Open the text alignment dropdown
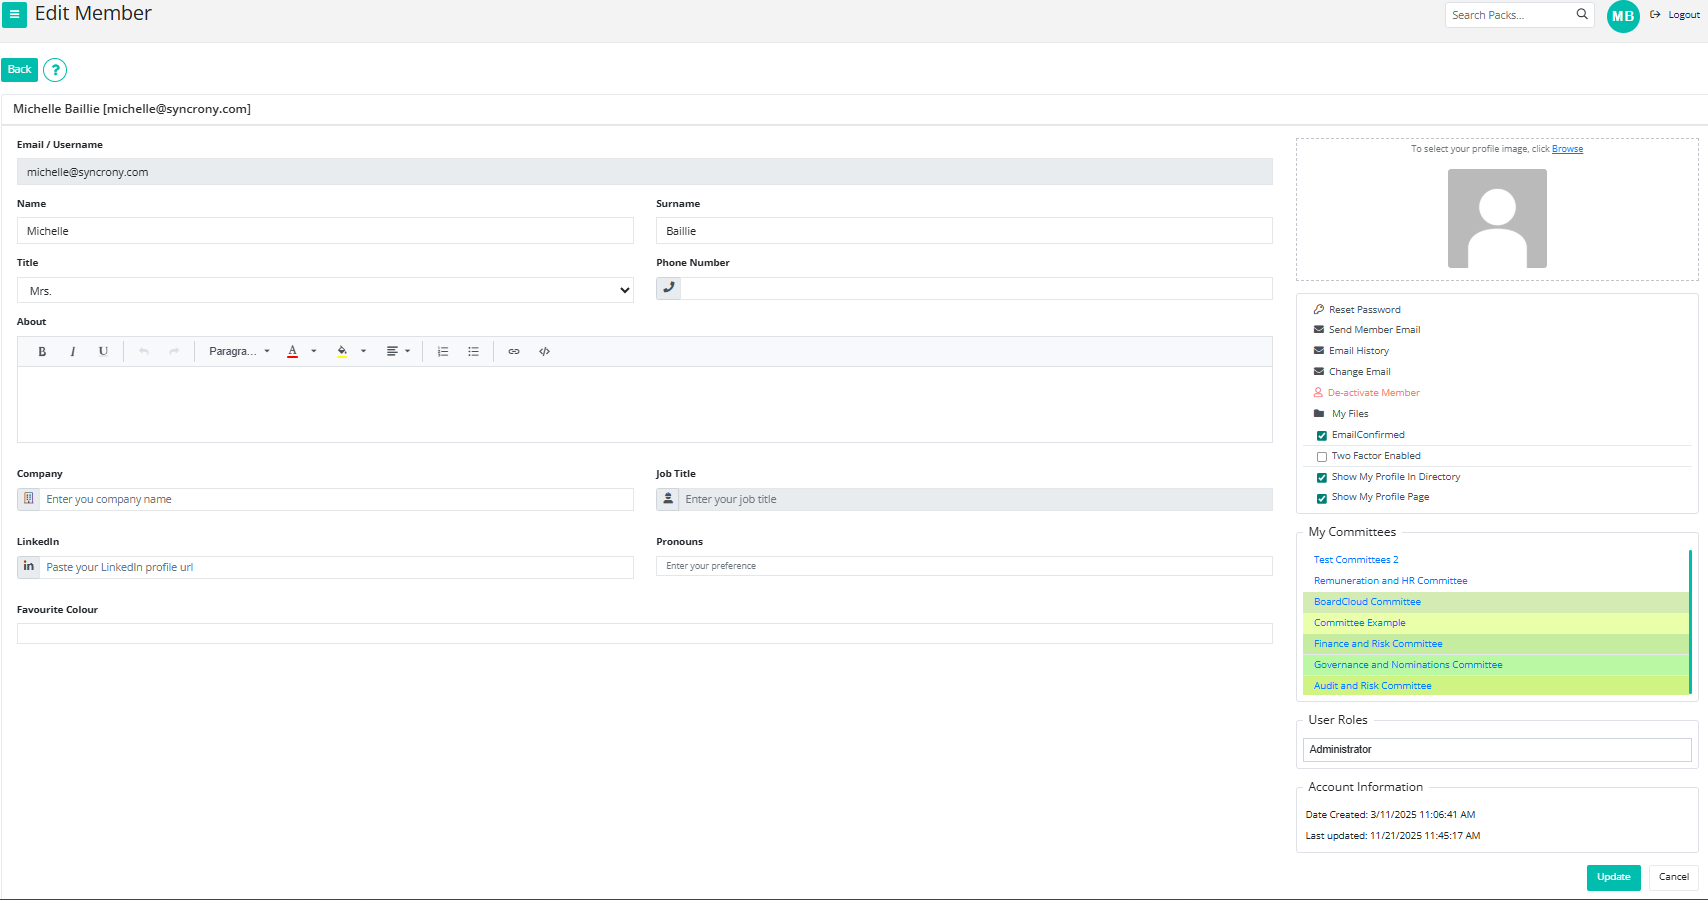Viewport: 1708px width, 903px height. click(398, 352)
